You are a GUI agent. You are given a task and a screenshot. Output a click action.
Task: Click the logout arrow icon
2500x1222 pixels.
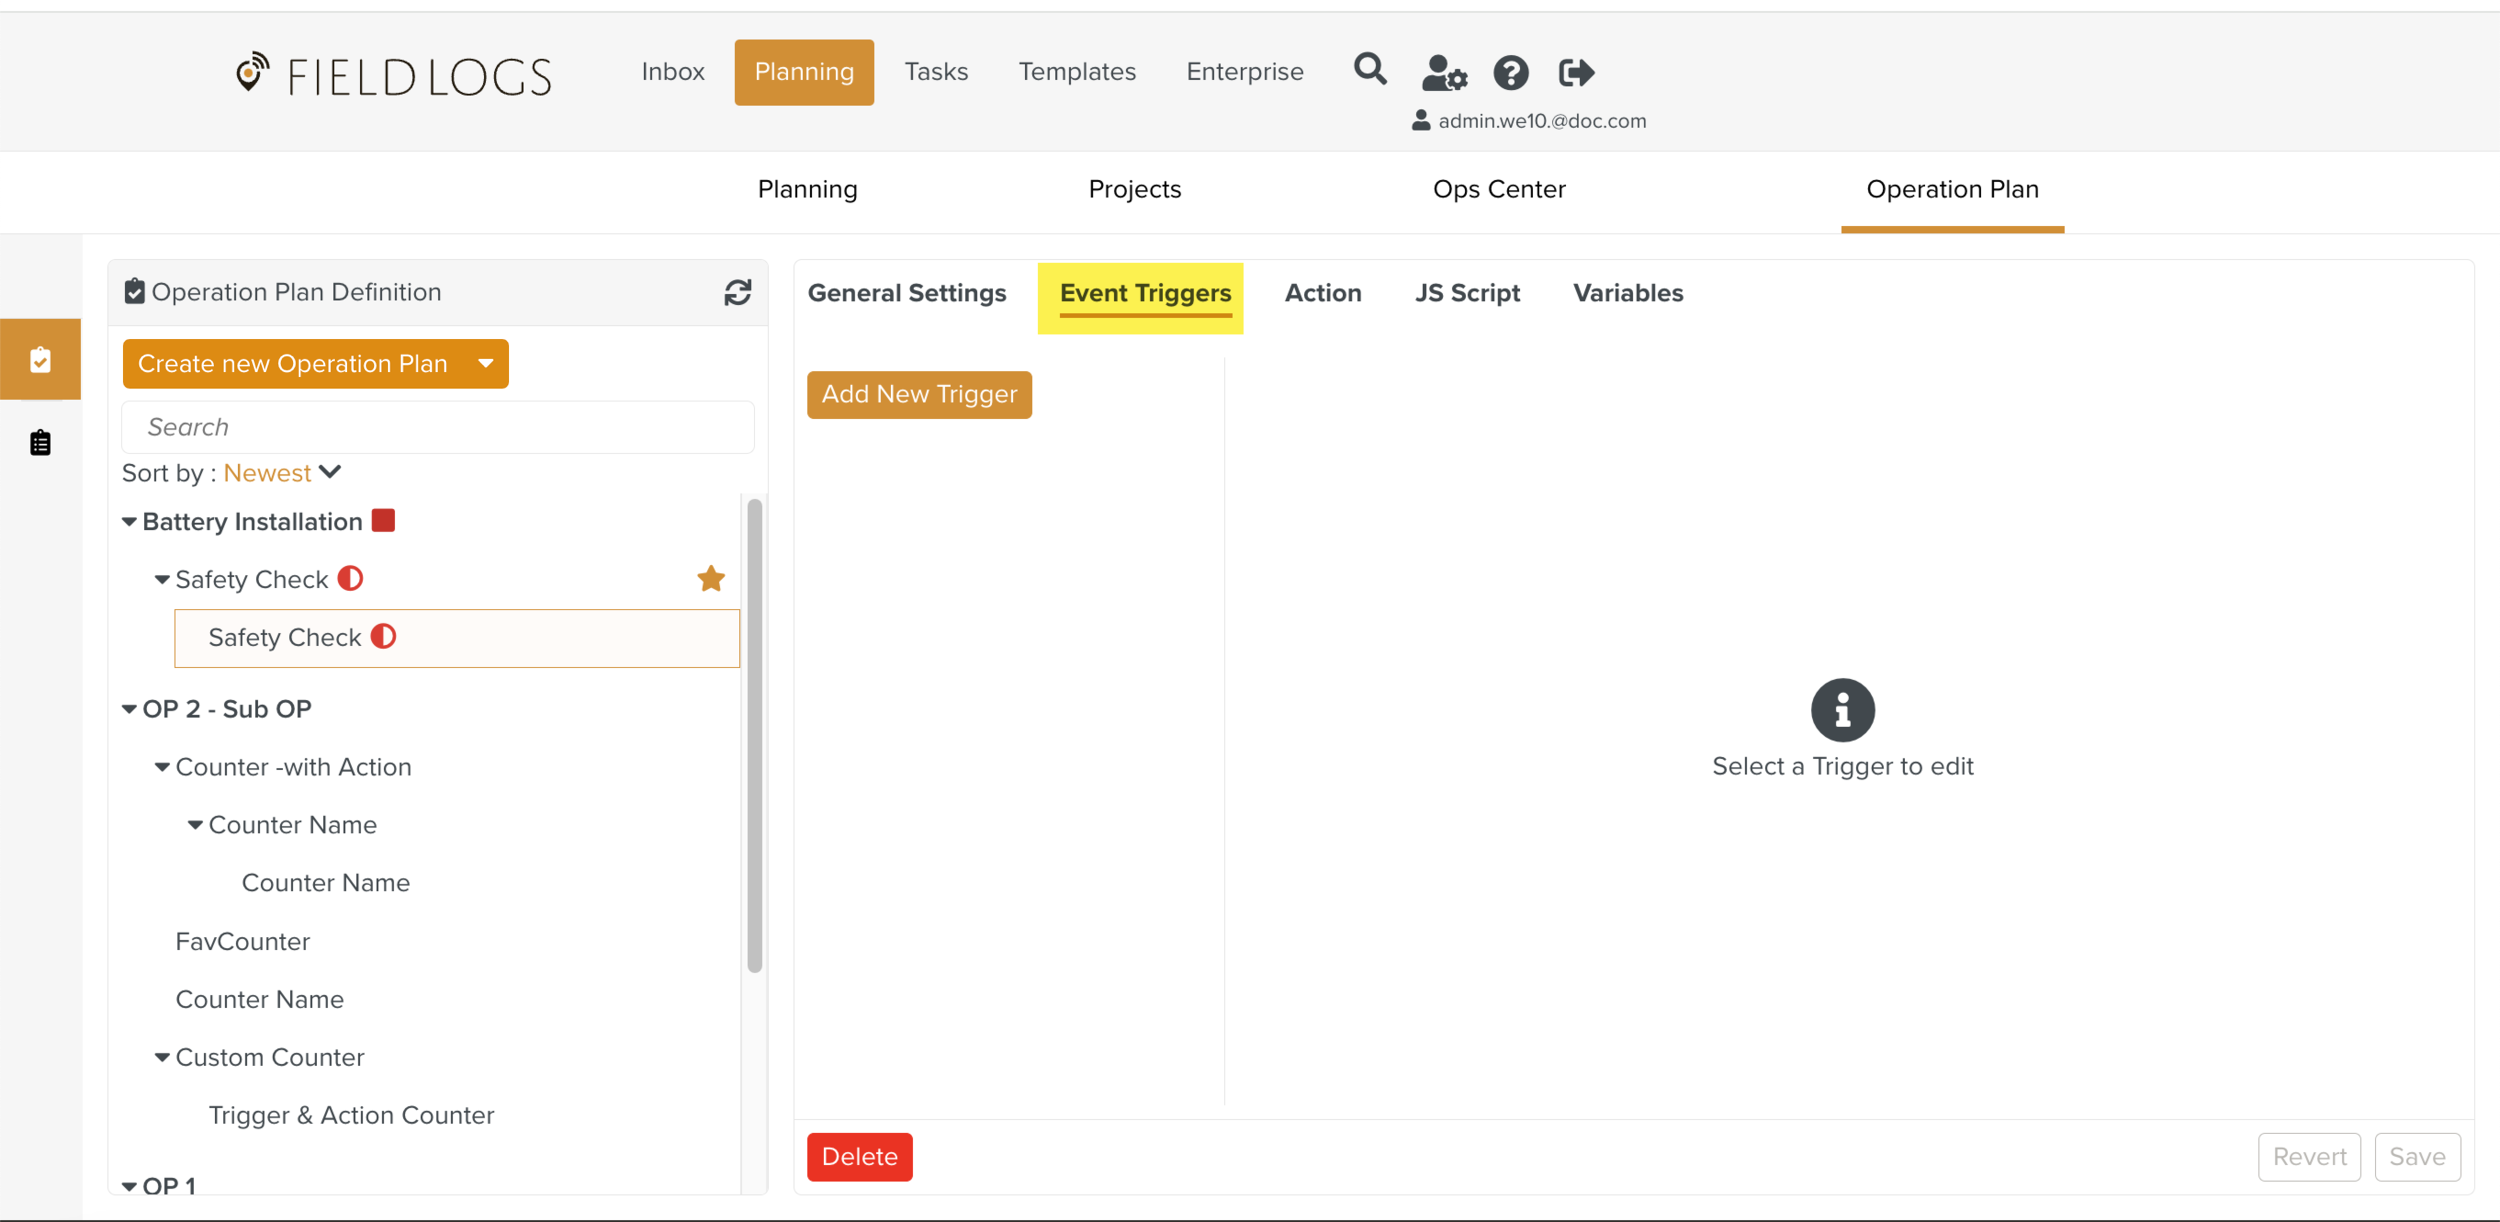(x=1576, y=72)
